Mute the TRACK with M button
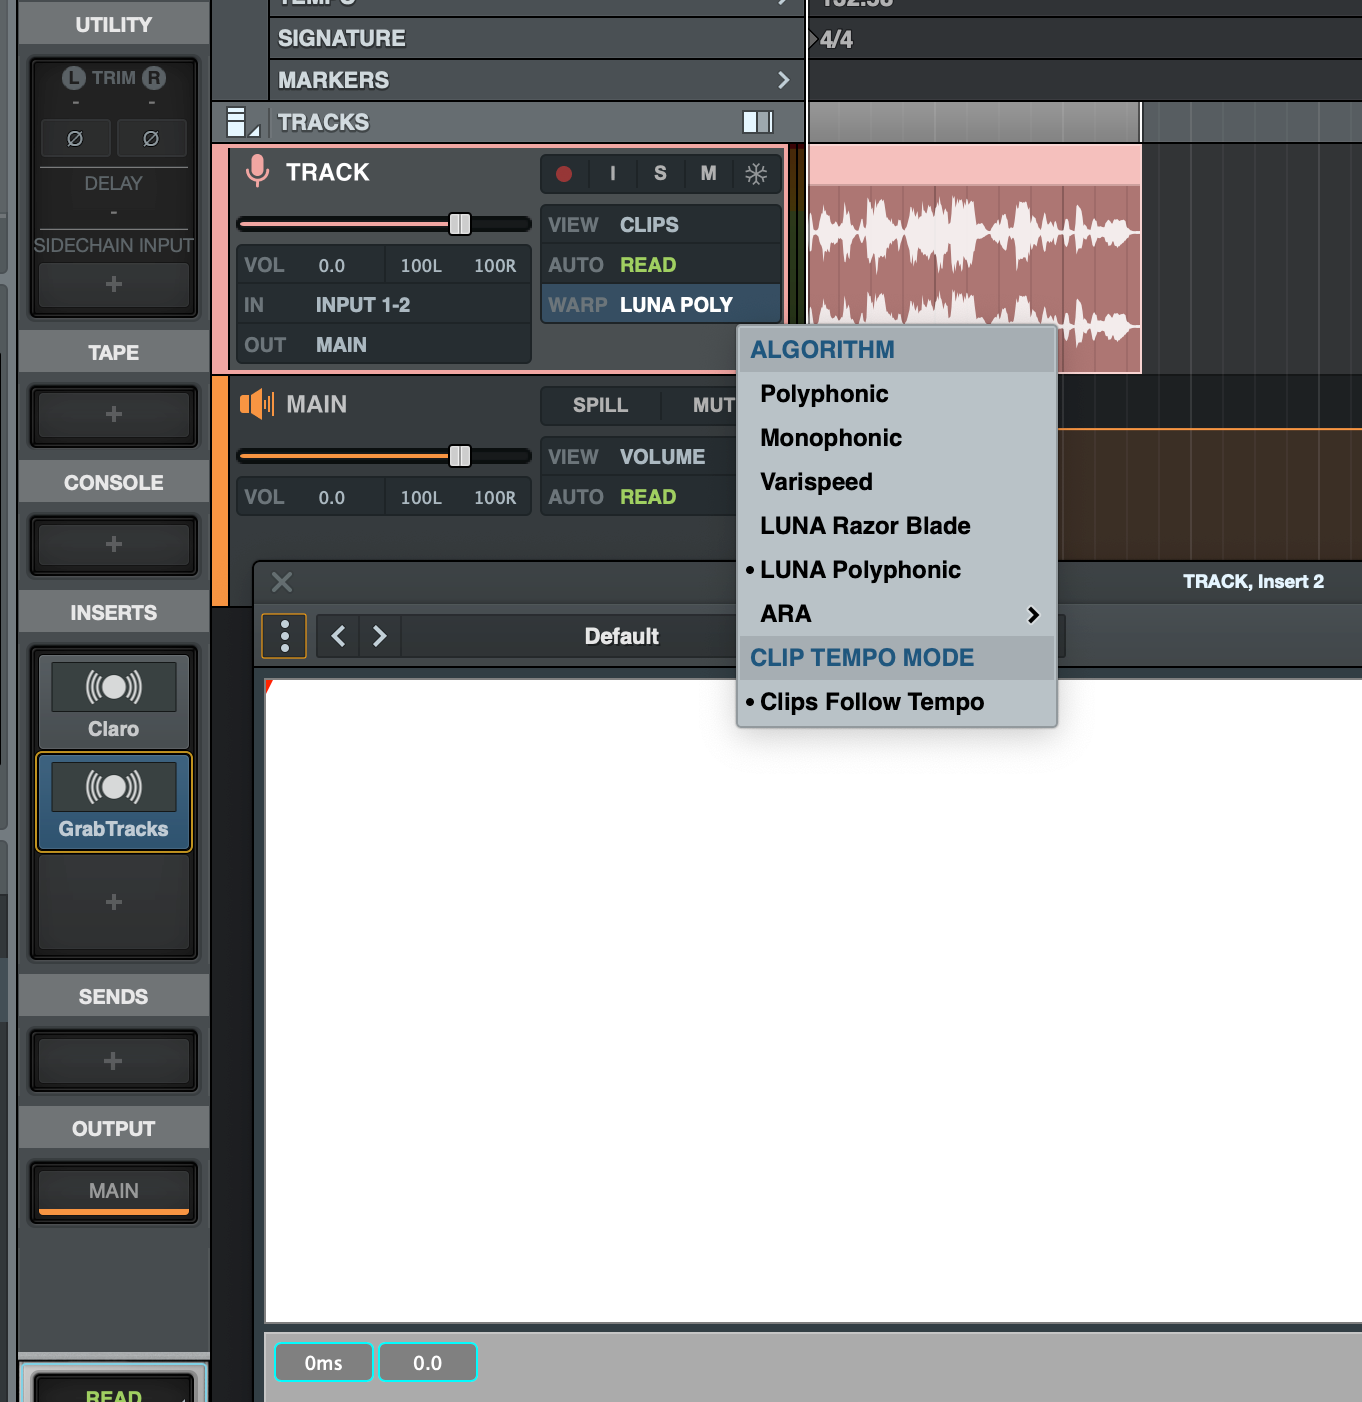The width and height of the screenshot is (1362, 1402). click(708, 174)
